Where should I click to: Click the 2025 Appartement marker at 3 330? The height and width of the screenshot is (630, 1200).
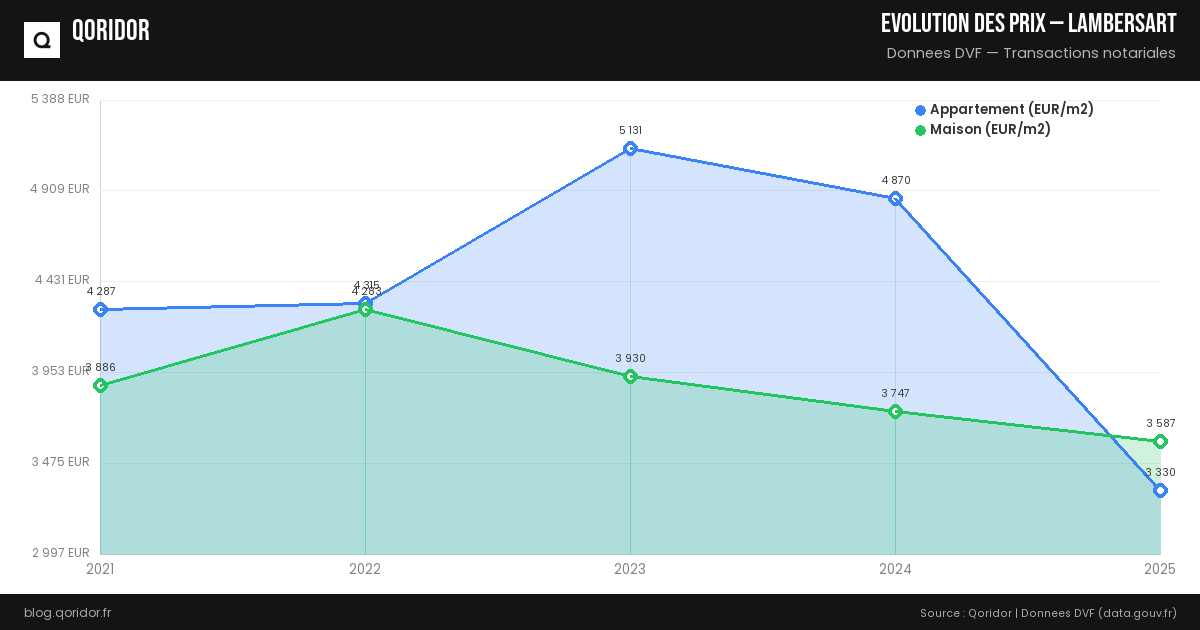(x=1160, y=491)
